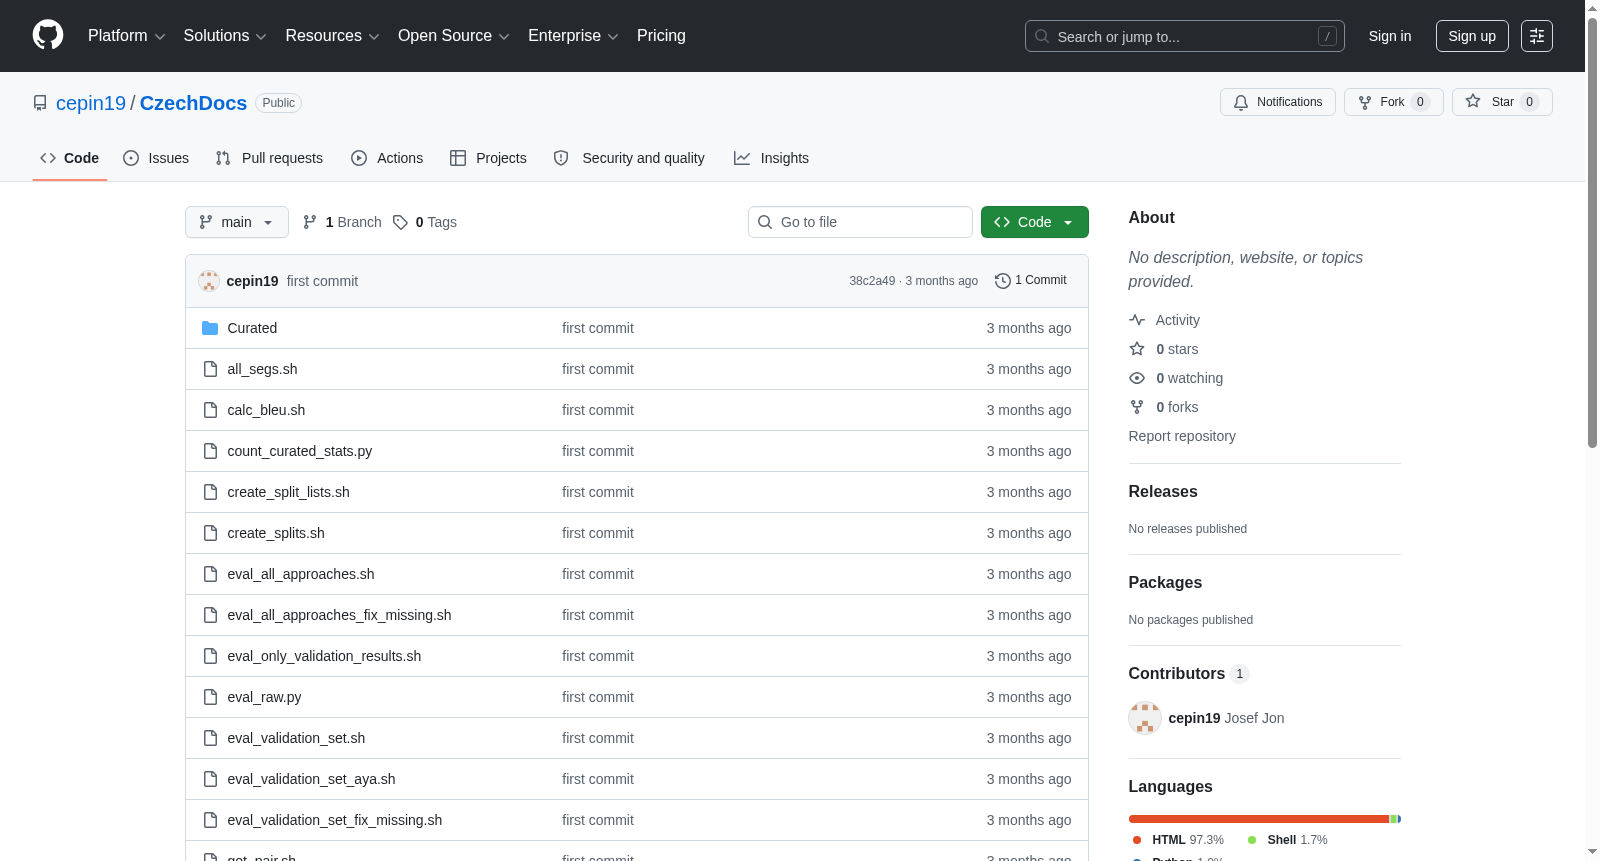Open the 0 Tags link
The width and height of the screenshot is (1600, 861).
click(x=425, y=222)
